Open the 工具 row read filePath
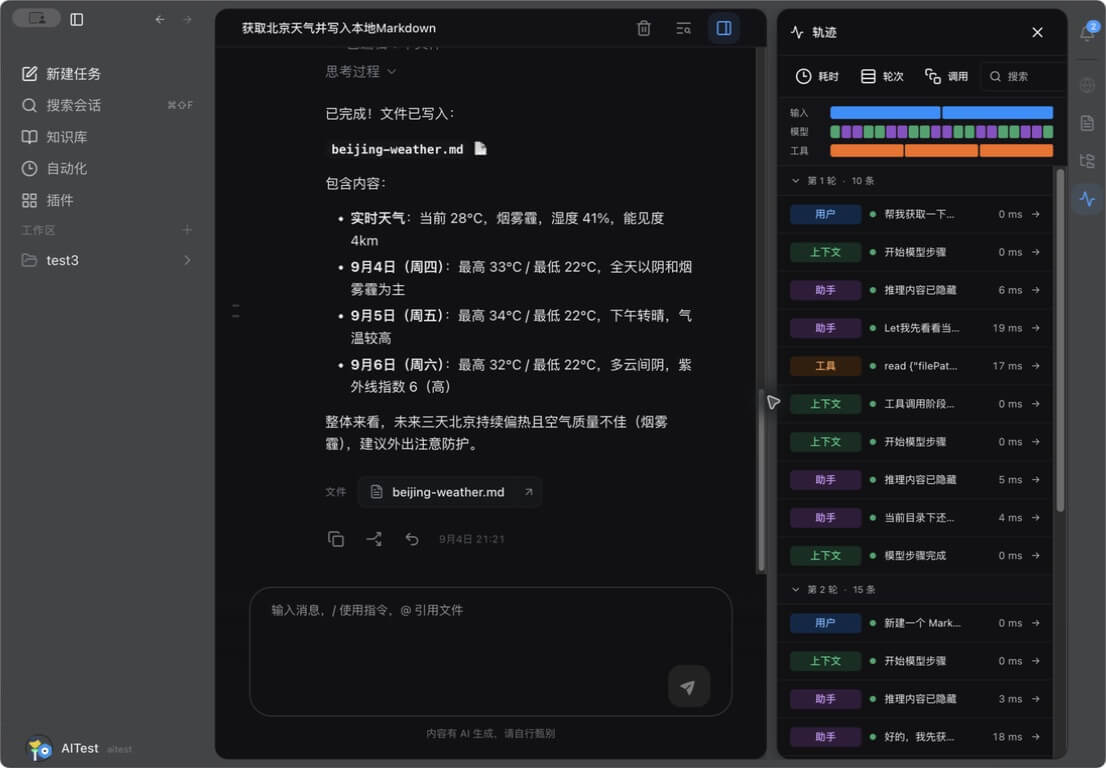Image resolution: width=1106 pixels, height=768 pixels. tap(916, 366)
